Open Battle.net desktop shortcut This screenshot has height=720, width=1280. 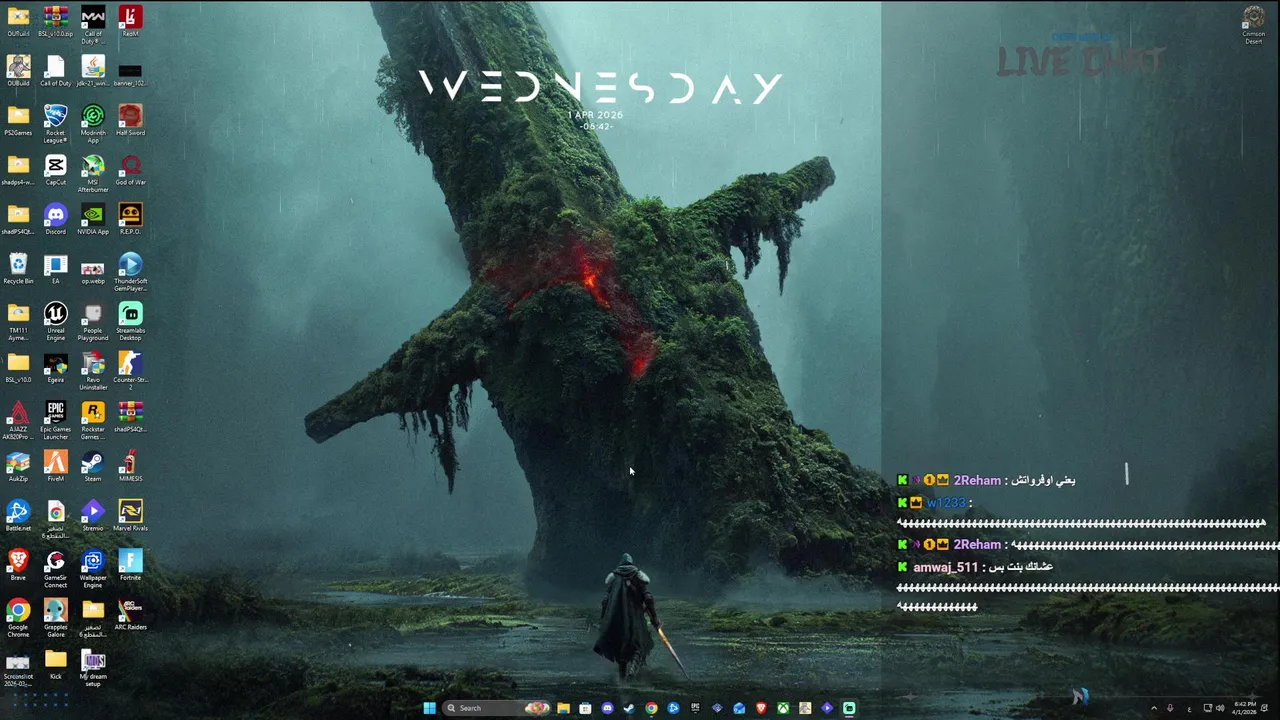tap(18, 516)
